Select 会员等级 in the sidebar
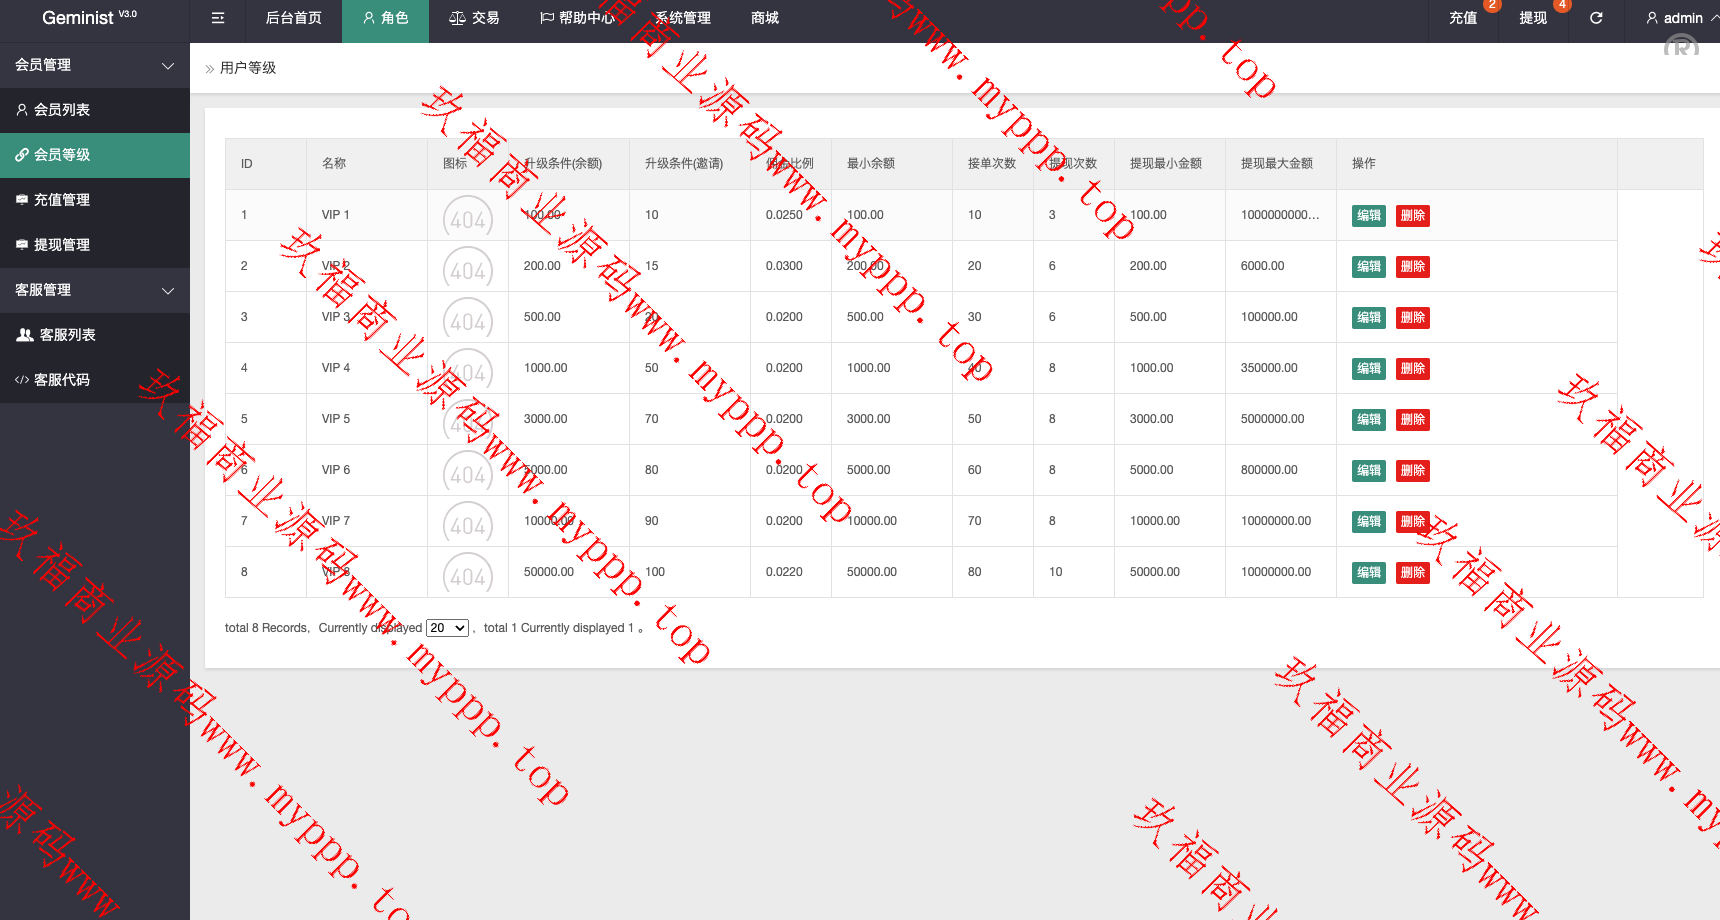The height and width of the screenshot is (920, 1720). (62, 155)
